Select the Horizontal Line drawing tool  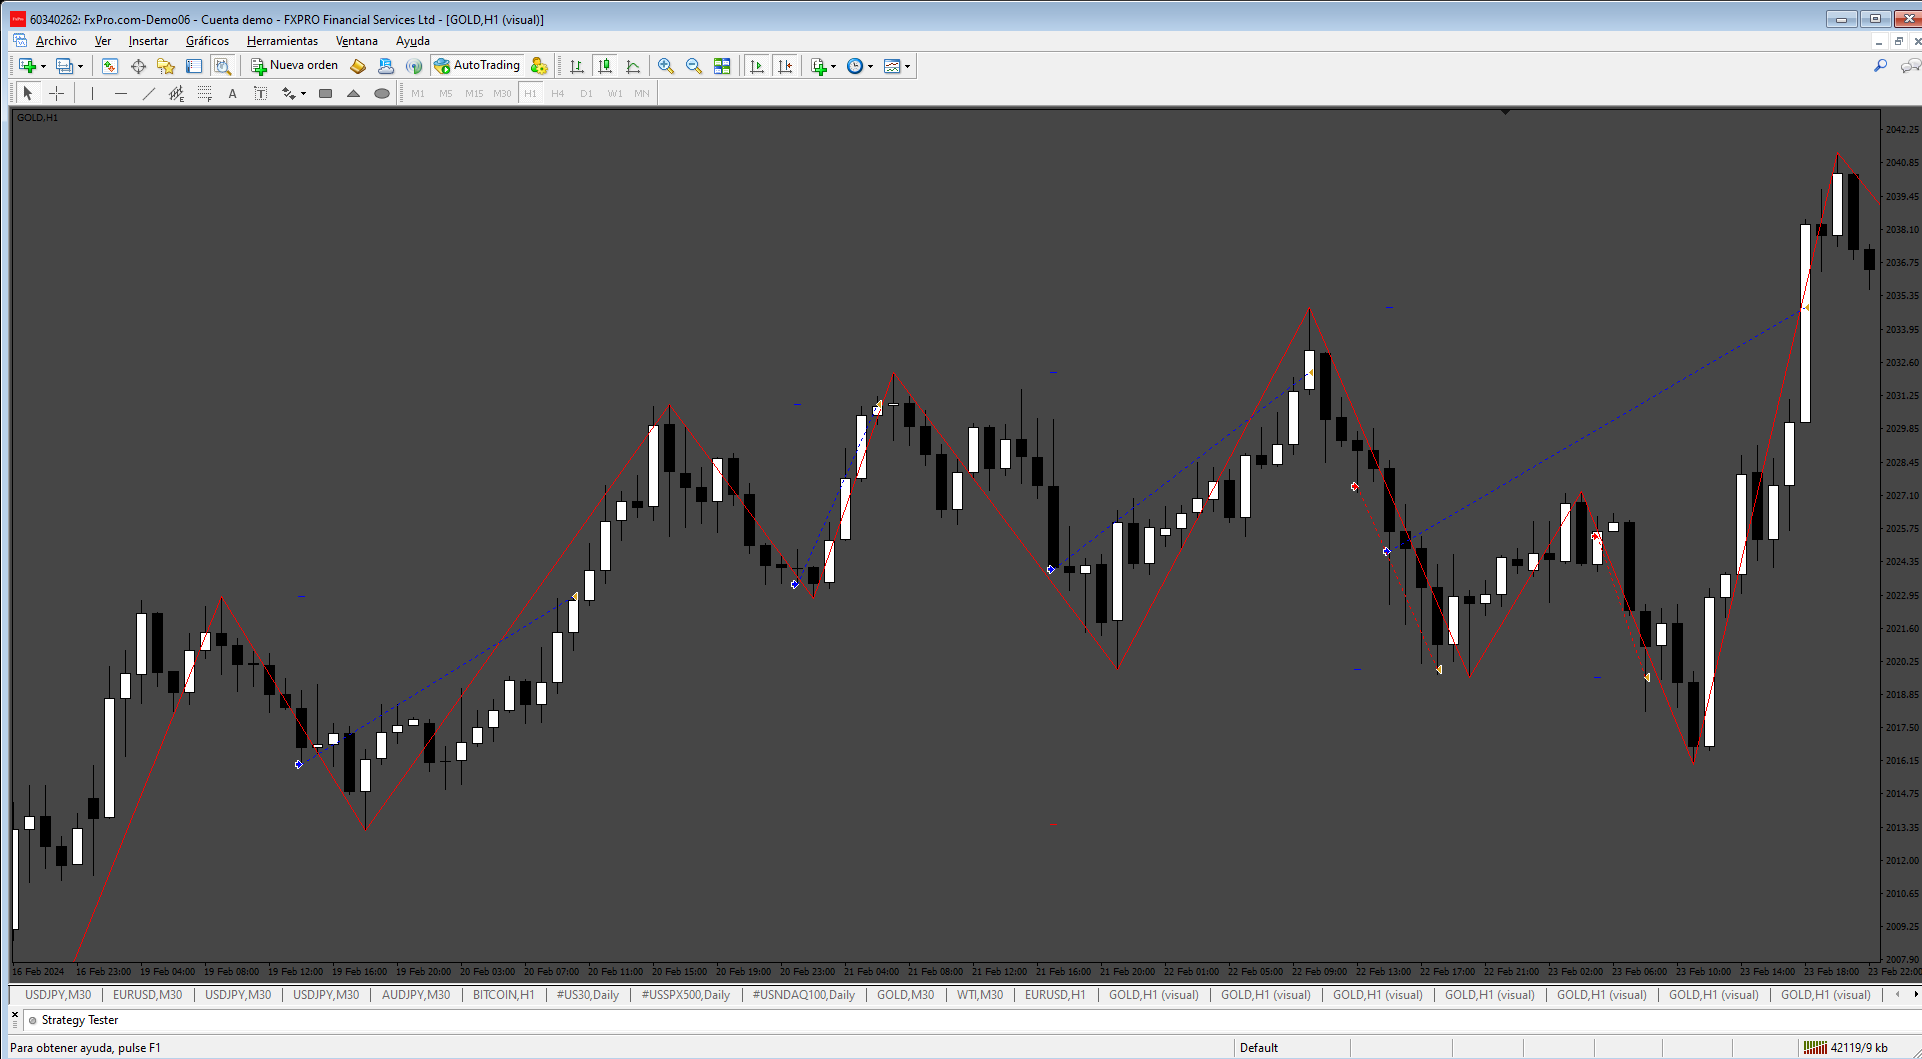pyautogui.click(x=121, y=93)
